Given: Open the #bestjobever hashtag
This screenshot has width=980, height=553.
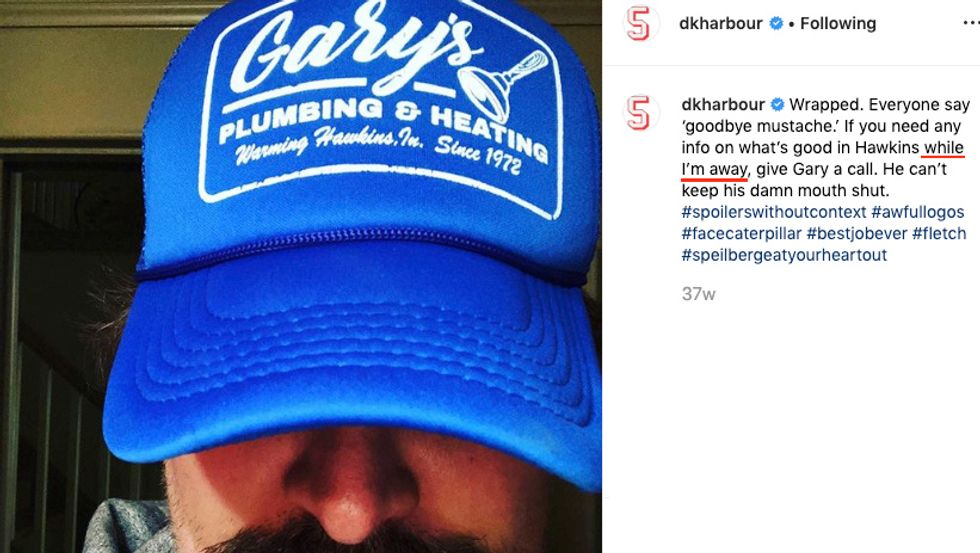Looking at the screenshot, I should (856, 234).
